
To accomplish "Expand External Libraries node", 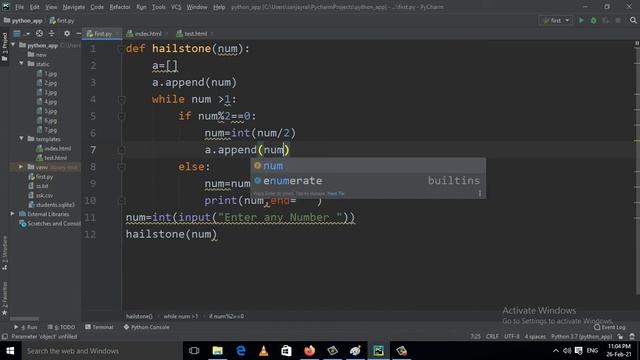I will [x=13, y=214].
